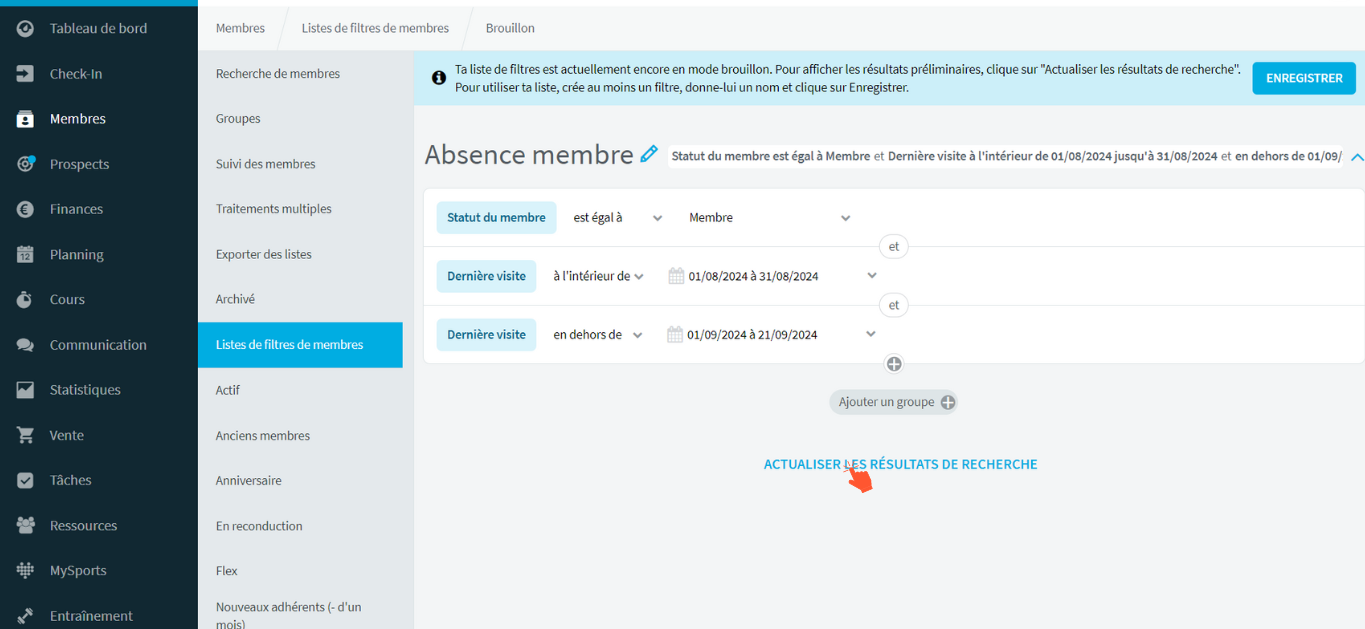Open the 'à l'intérieur de' operator dropdown

coord(598,277)
